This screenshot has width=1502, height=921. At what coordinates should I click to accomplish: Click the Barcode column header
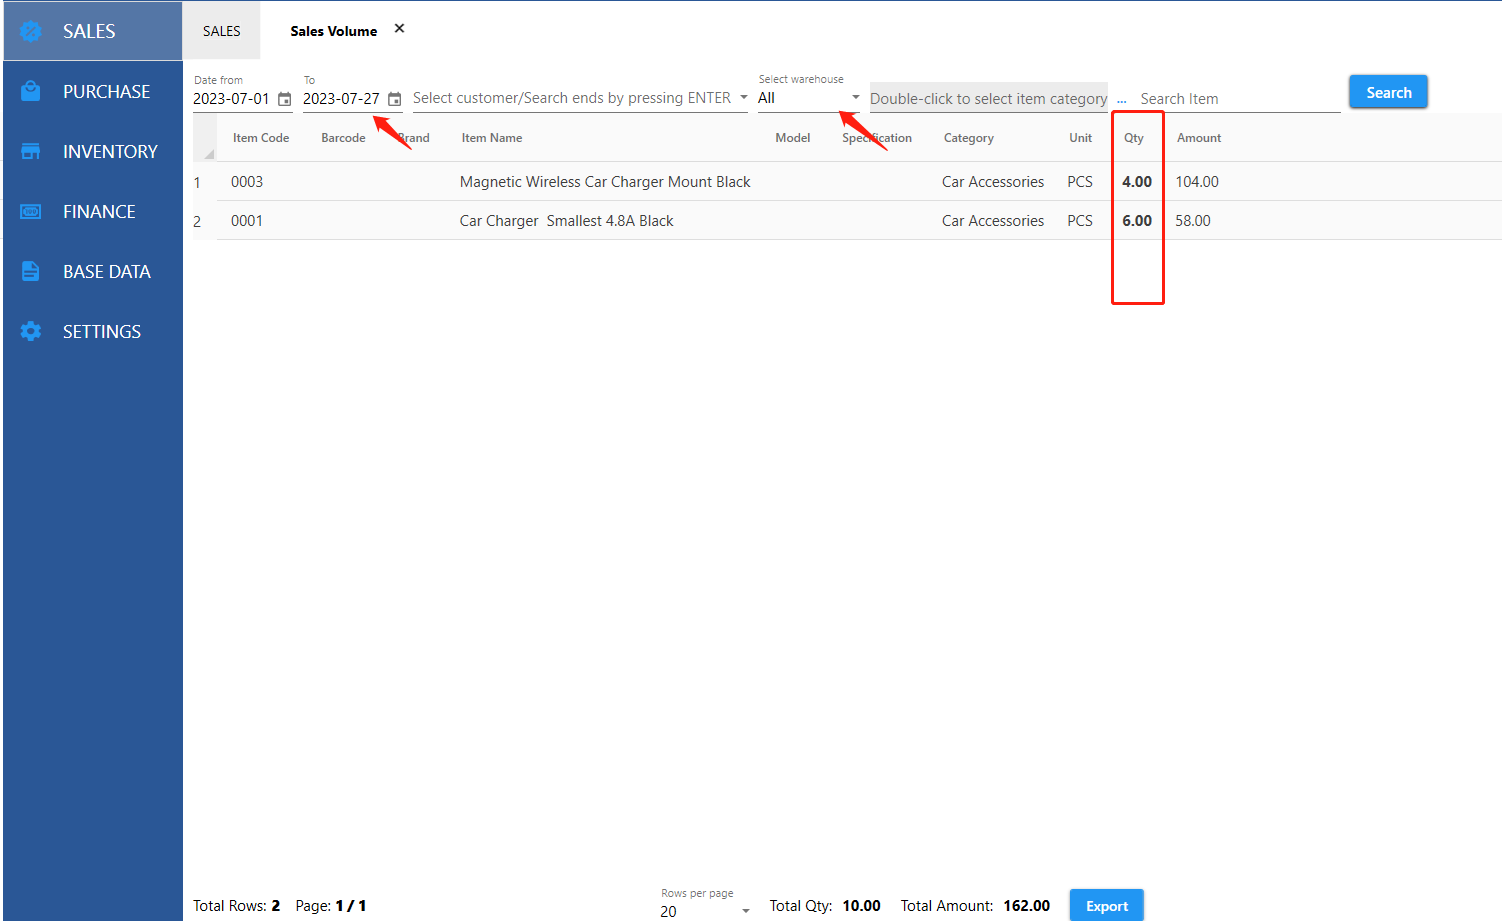(343, 138)
